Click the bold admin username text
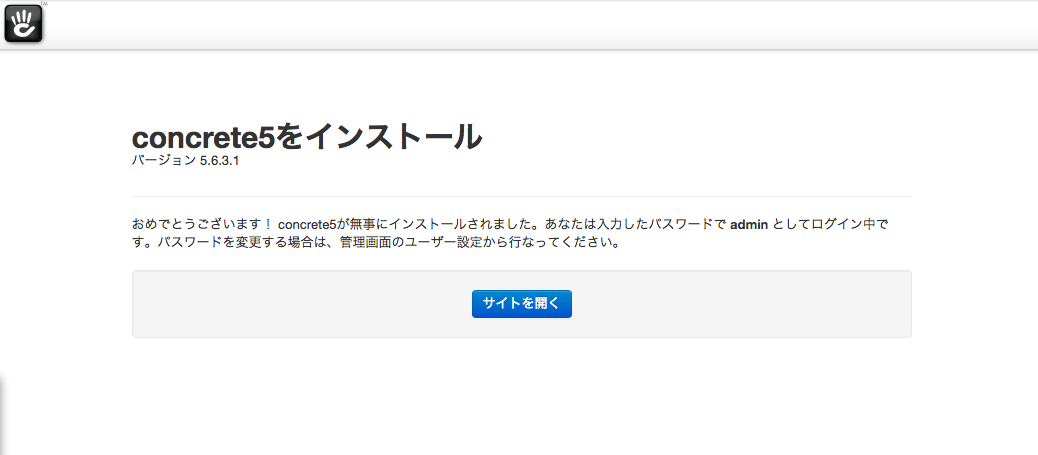 click(x=749, y=224)
